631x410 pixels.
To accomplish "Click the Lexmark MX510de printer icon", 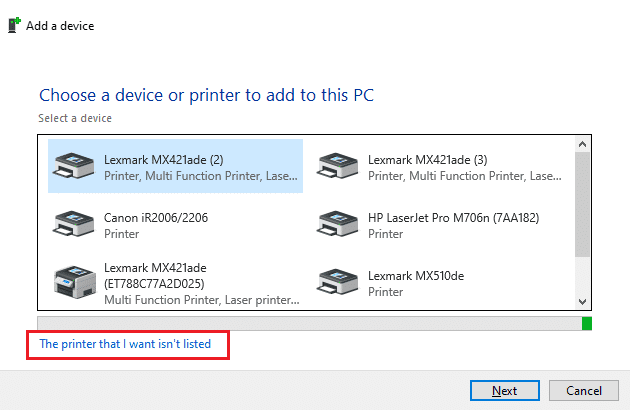I will point(337,282).
